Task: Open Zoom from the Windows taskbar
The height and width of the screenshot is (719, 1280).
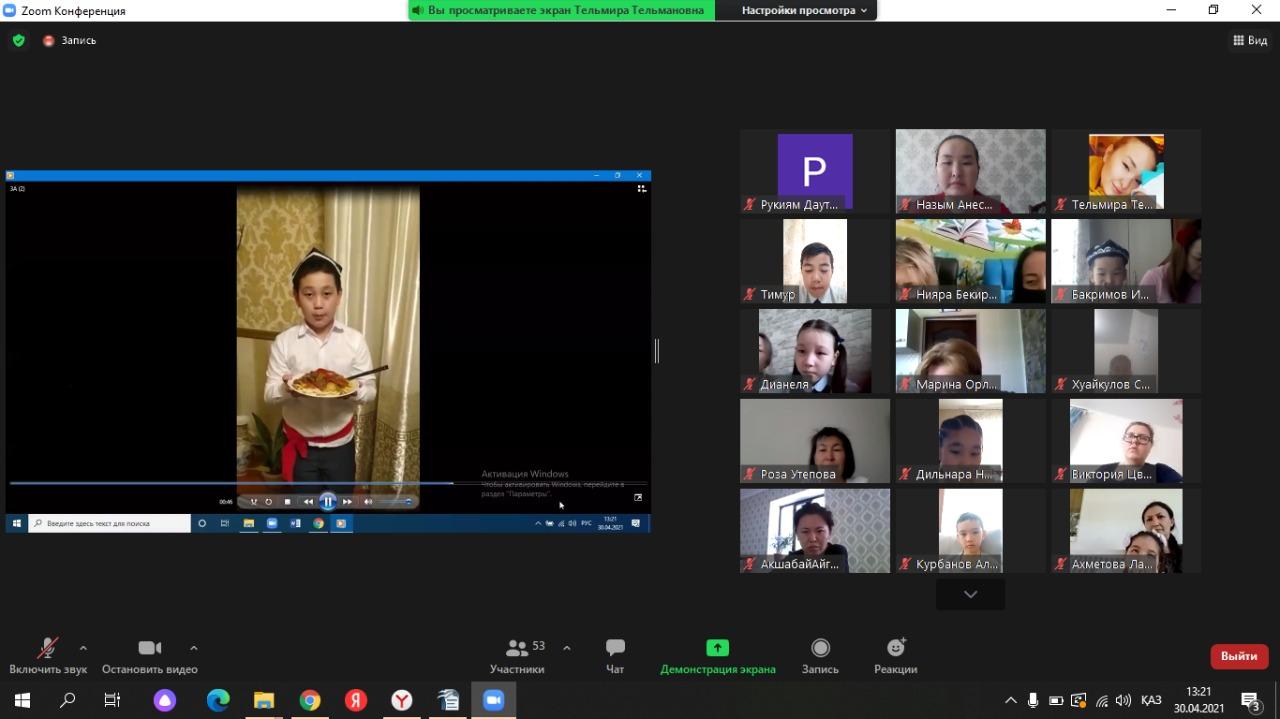Action: (493, 700)
